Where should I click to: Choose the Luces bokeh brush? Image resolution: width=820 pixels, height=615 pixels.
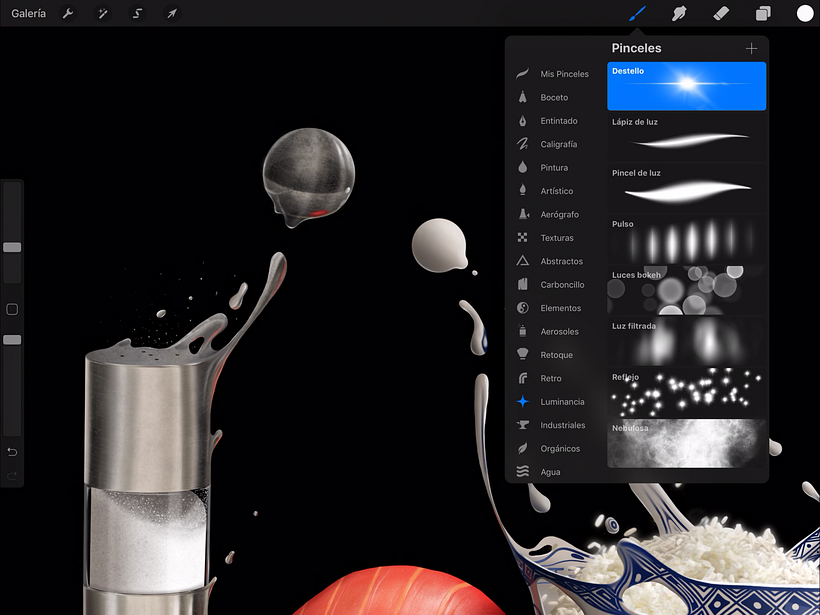[x=687, y=290]
